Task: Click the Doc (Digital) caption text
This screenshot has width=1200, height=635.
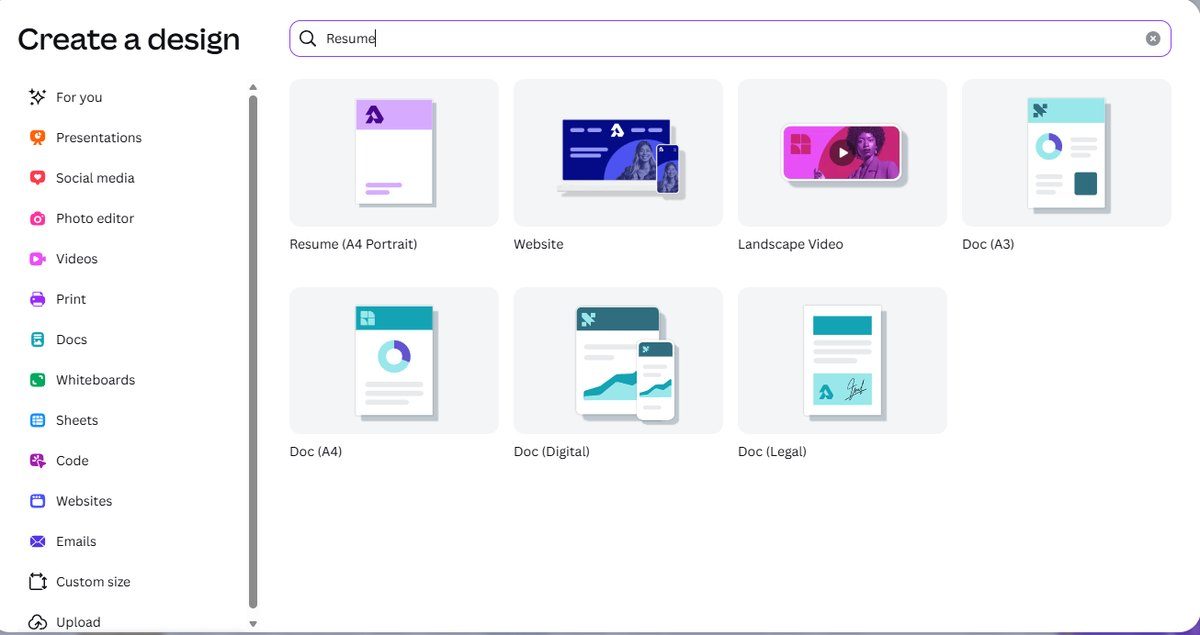Action: (552, 452)
